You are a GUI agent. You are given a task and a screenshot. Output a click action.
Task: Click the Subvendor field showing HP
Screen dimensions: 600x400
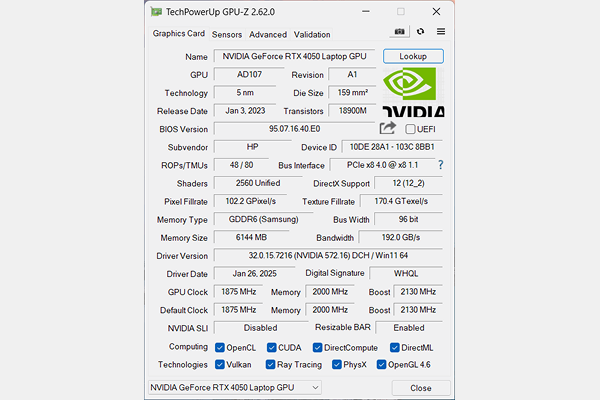(252, 147)
